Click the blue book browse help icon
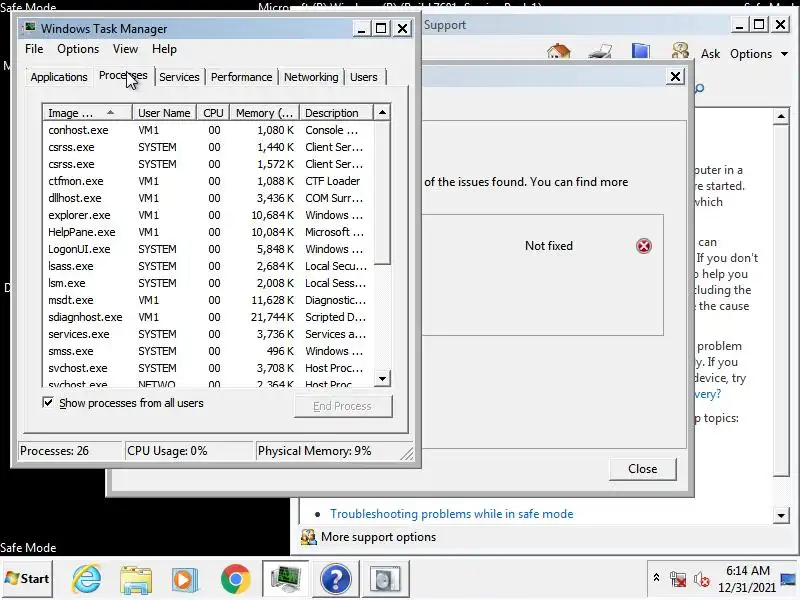The image size is (800, 600). pyautogui.click(x=641, y=52)
